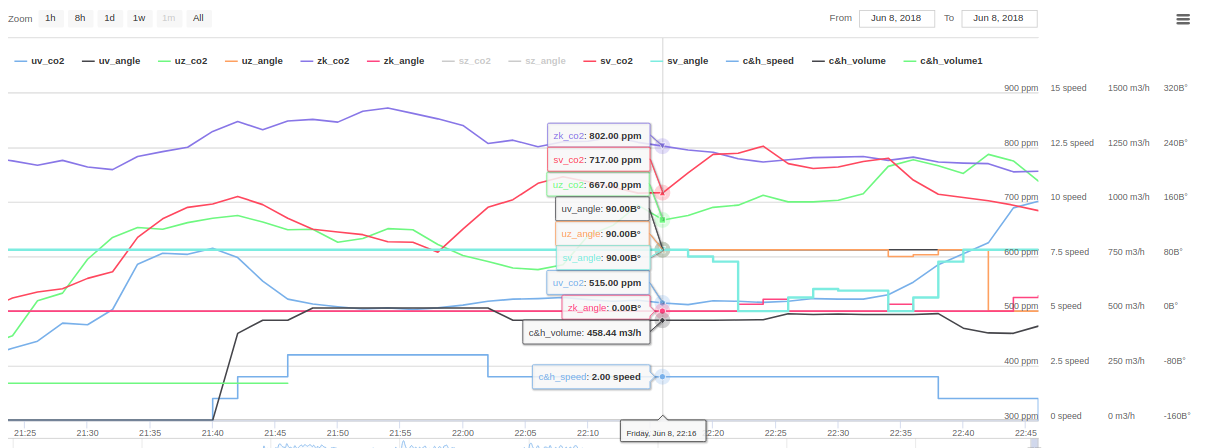The image size is (1208, 448).
Task: Click the 320B° axis label
Action: click(x=1175, y=88)
